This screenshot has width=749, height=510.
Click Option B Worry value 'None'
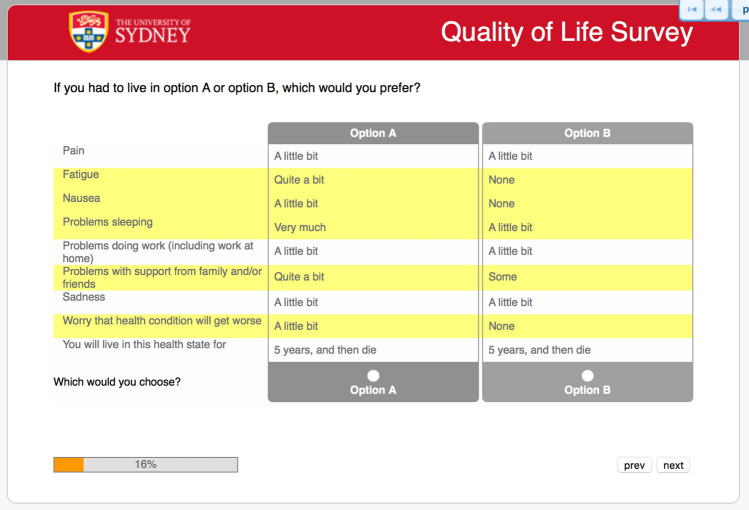502,326
